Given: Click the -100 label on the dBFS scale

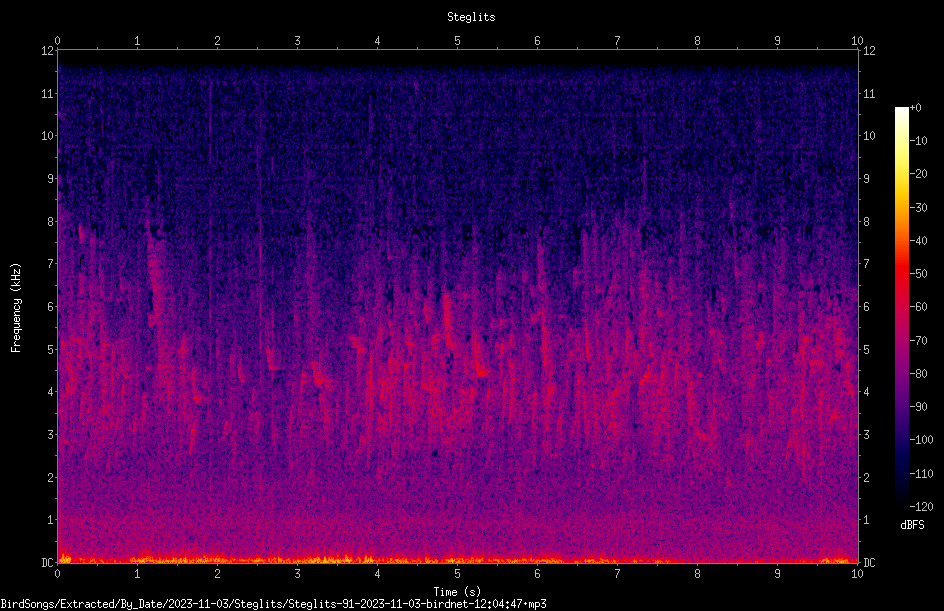Looking at the screenshot, I should click(x=921, y=439).
